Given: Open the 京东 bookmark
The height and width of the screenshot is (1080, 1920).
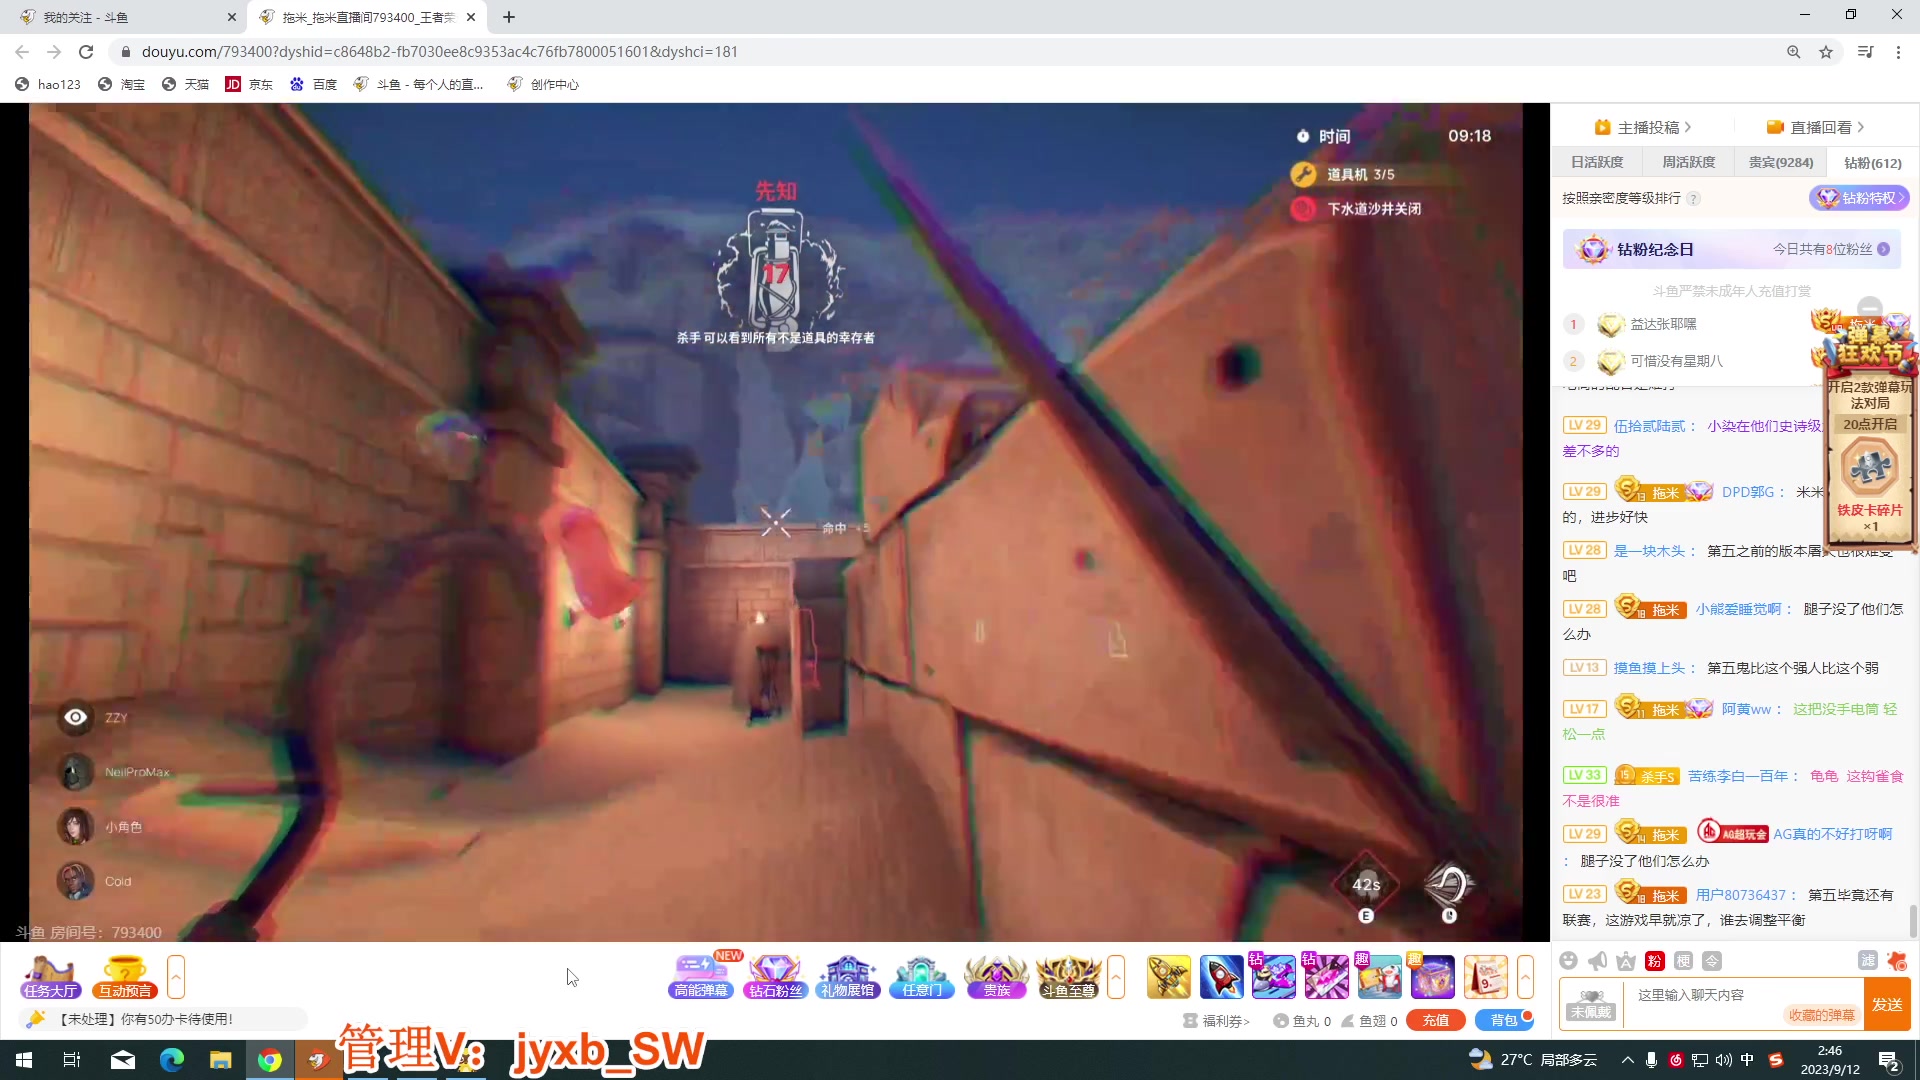Looking at the screenshot, I should pos(249,85).
